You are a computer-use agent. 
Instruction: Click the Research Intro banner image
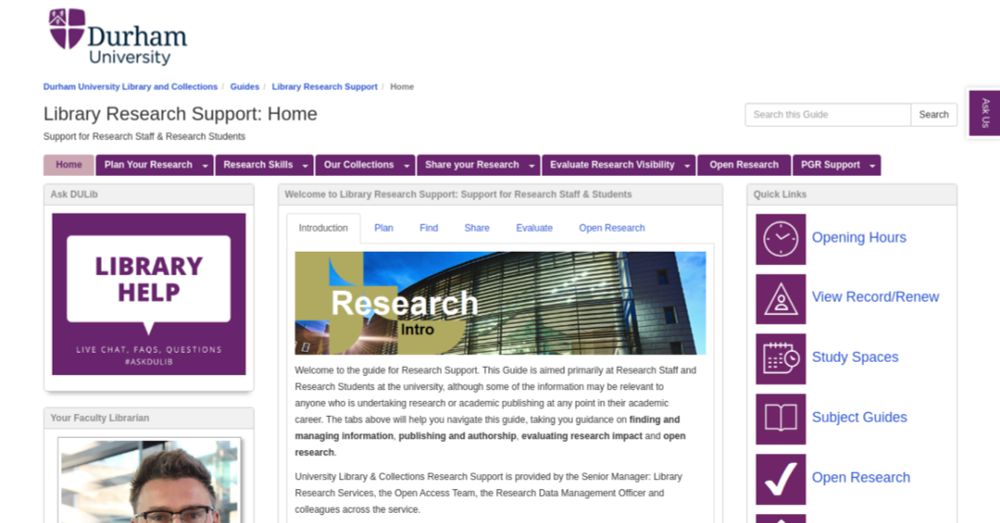point(500,303)
